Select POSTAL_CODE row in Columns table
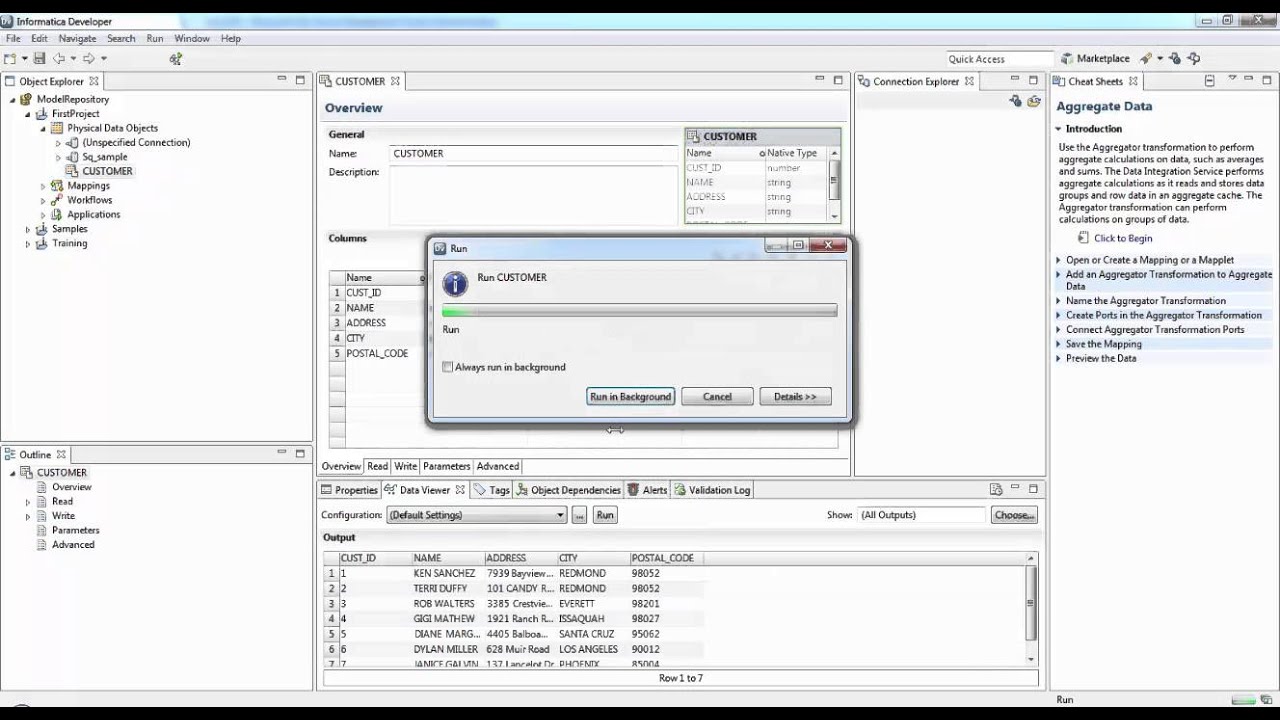The width and height of the screenshot is (1280, 720). [x=377, y=353]
